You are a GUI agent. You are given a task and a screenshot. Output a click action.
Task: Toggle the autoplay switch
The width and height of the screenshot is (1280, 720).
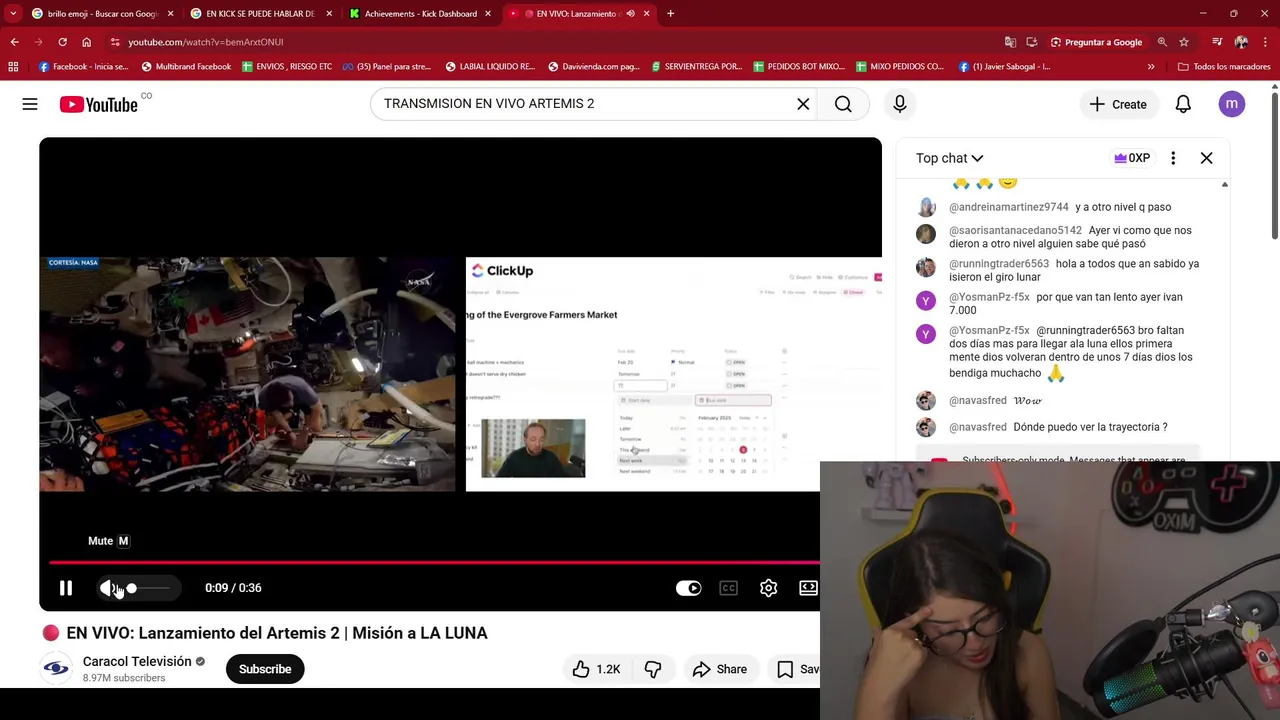688,588
